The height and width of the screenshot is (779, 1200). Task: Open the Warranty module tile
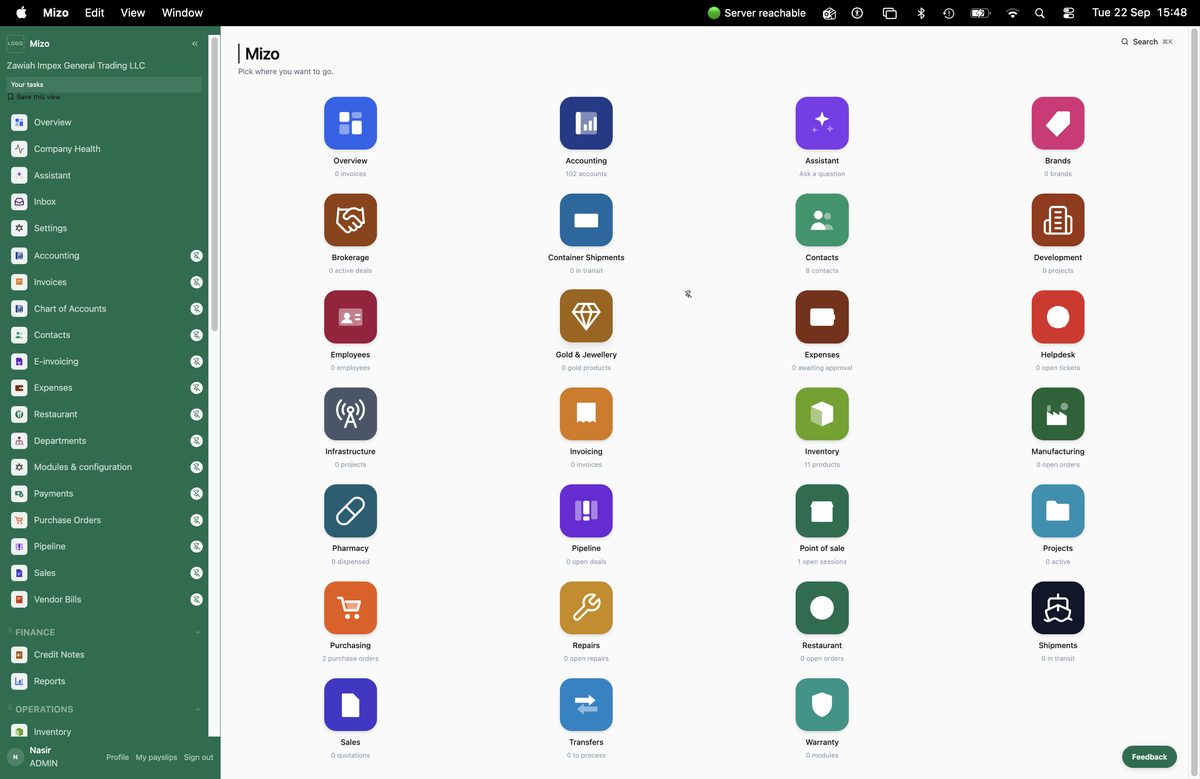click(822, 705)
